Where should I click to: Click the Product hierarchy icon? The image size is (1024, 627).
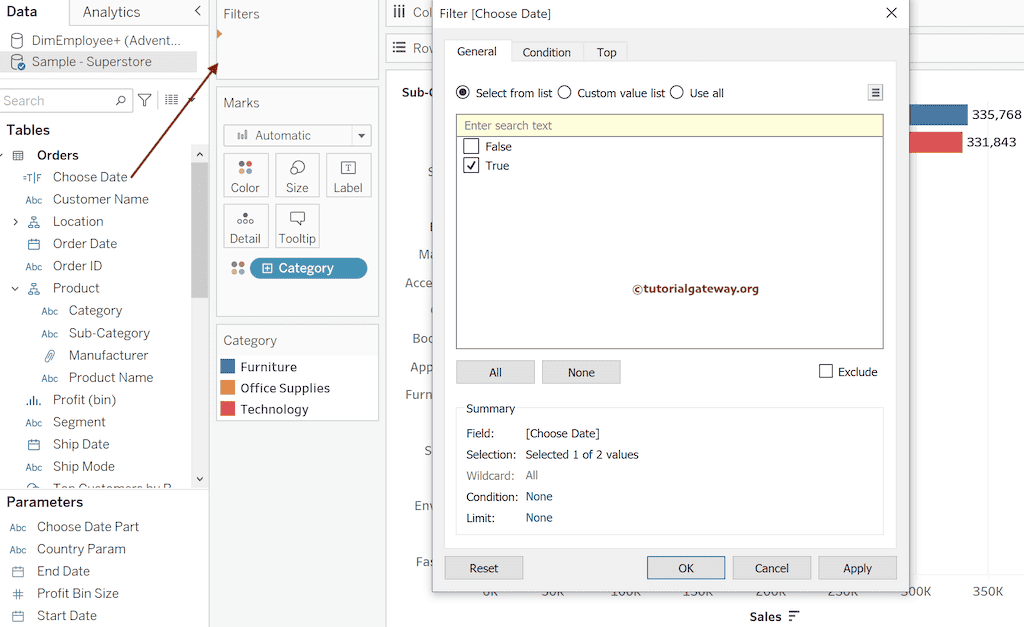[x=34, y=289]
